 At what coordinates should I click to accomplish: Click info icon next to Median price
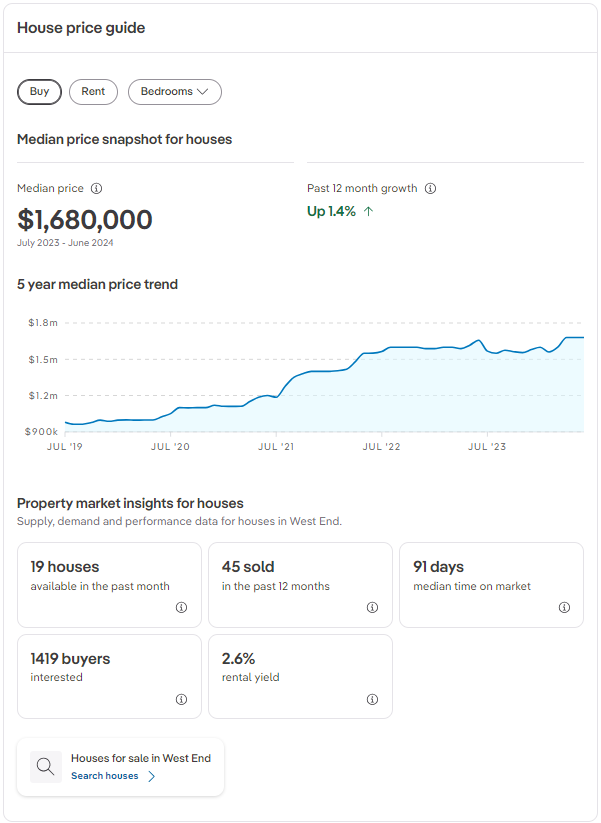pyautogui.click(x=97, y=188)
